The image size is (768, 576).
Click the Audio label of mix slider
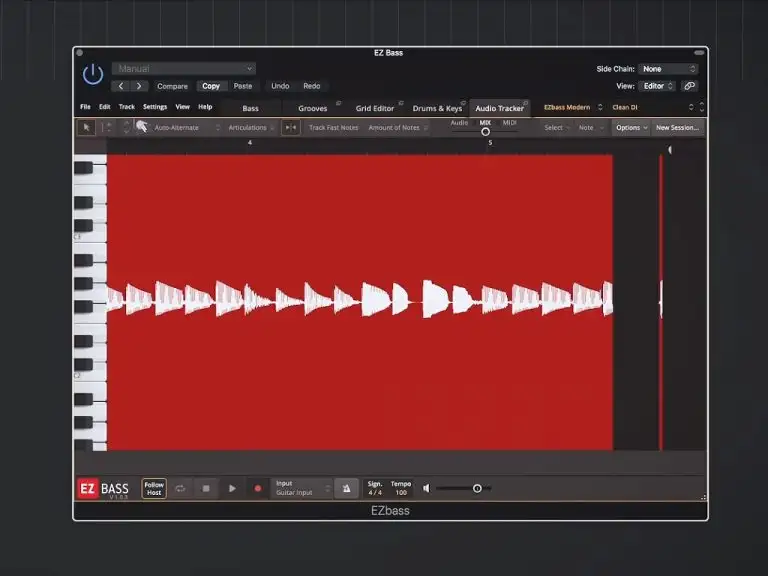(459, 122)
